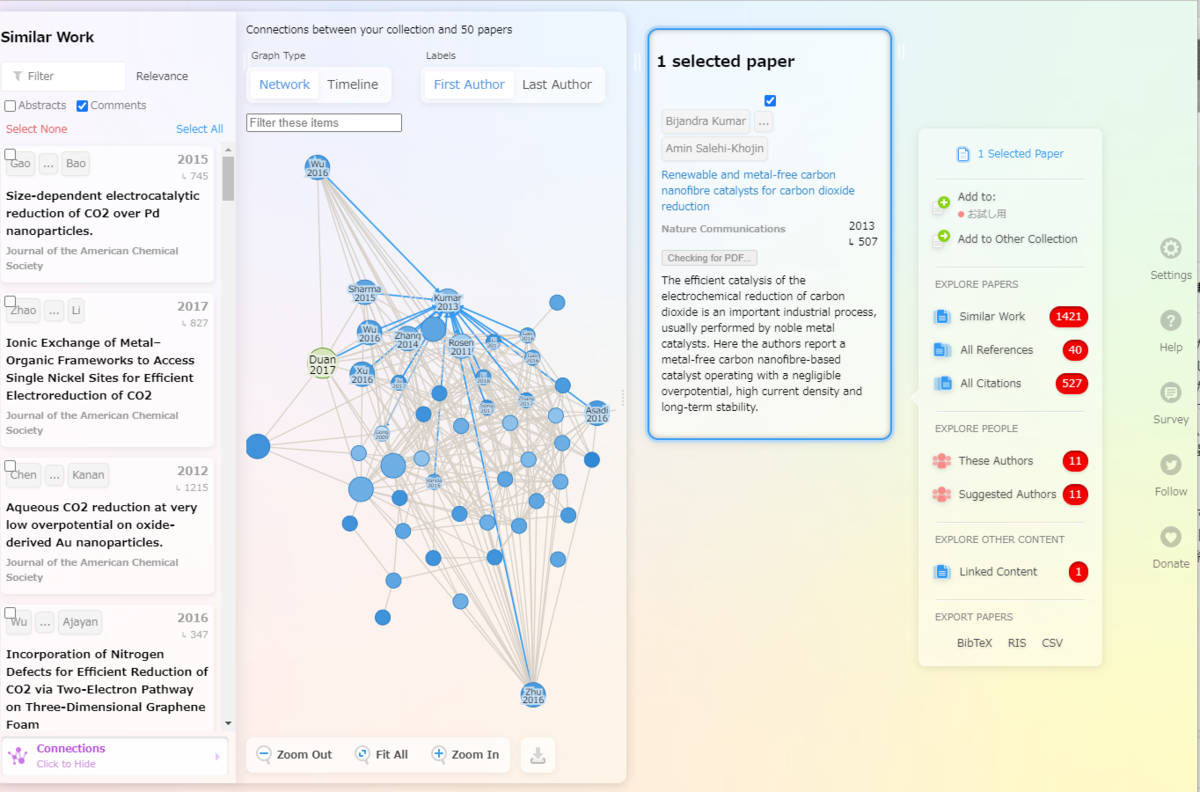Image resolution: width=1200 pixels, height=792 pixels.
Task: Click the Kanan author tag
Action: 88,475
